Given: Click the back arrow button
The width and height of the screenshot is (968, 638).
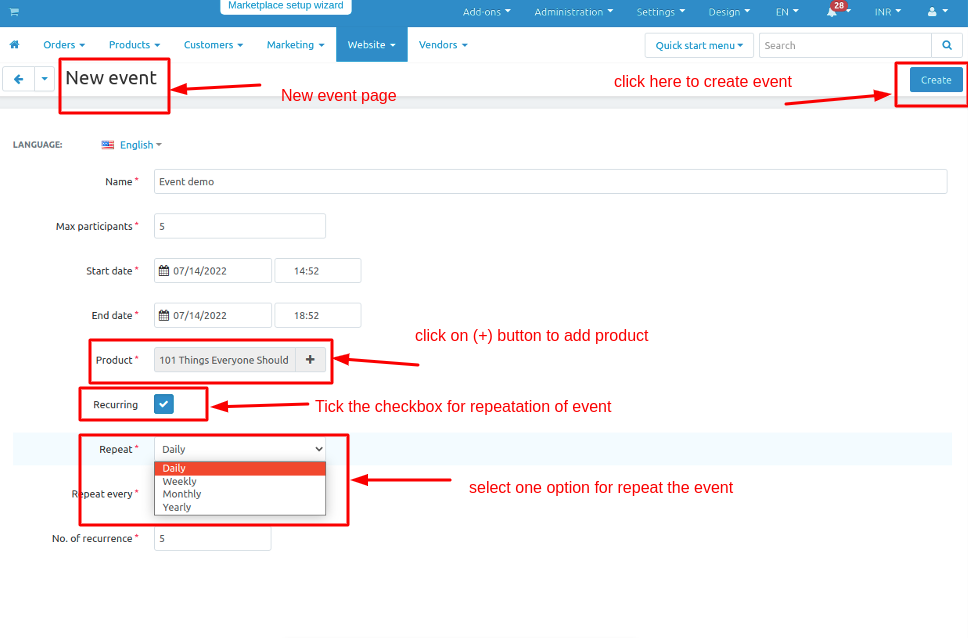Looking at the screenshot, I should coord(18,80).
